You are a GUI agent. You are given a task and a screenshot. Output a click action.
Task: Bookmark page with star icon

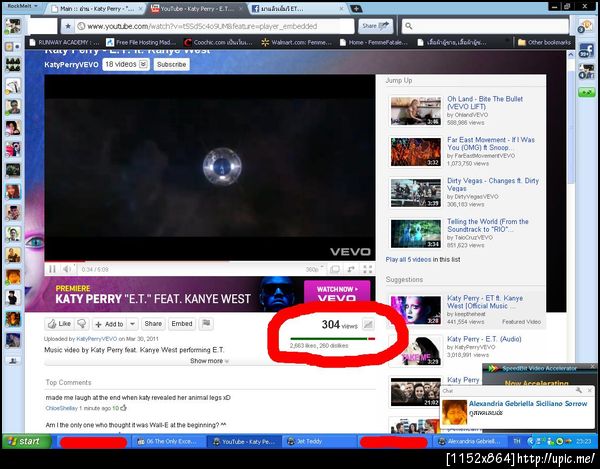coord(68,26)
